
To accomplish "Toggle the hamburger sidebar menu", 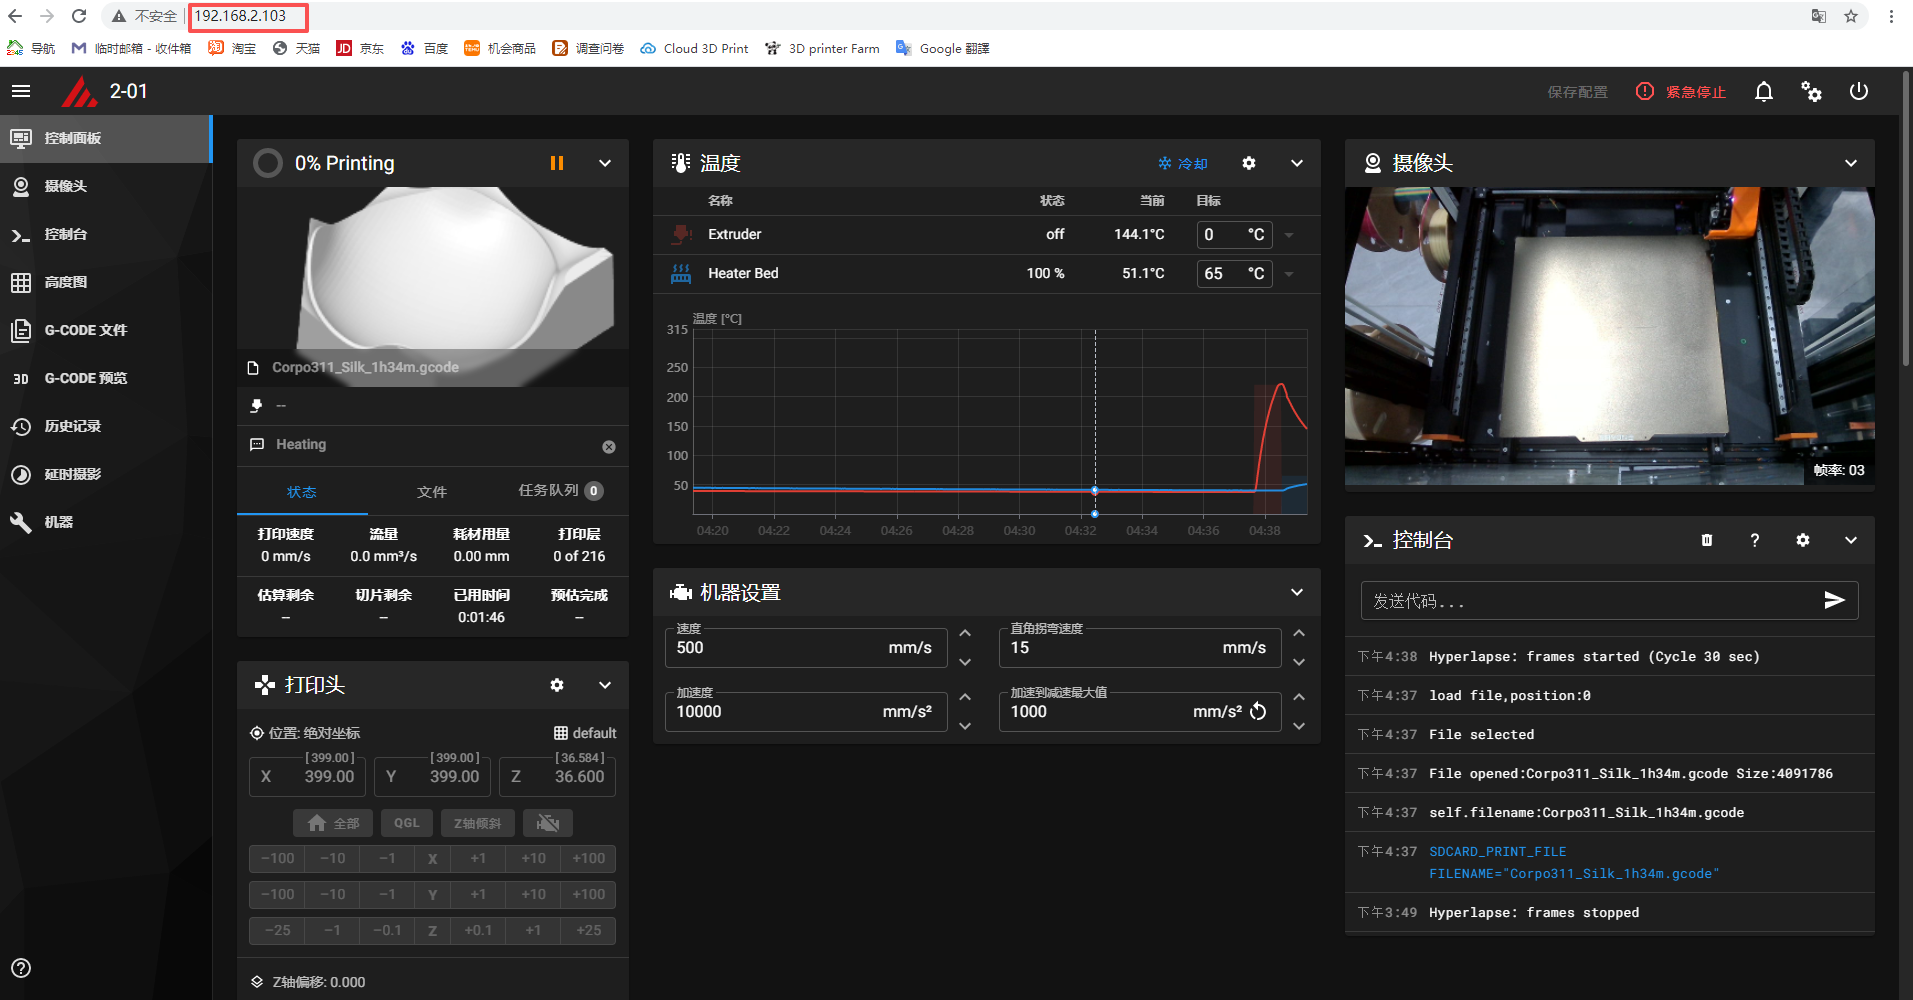I will [x=21, y=92].
